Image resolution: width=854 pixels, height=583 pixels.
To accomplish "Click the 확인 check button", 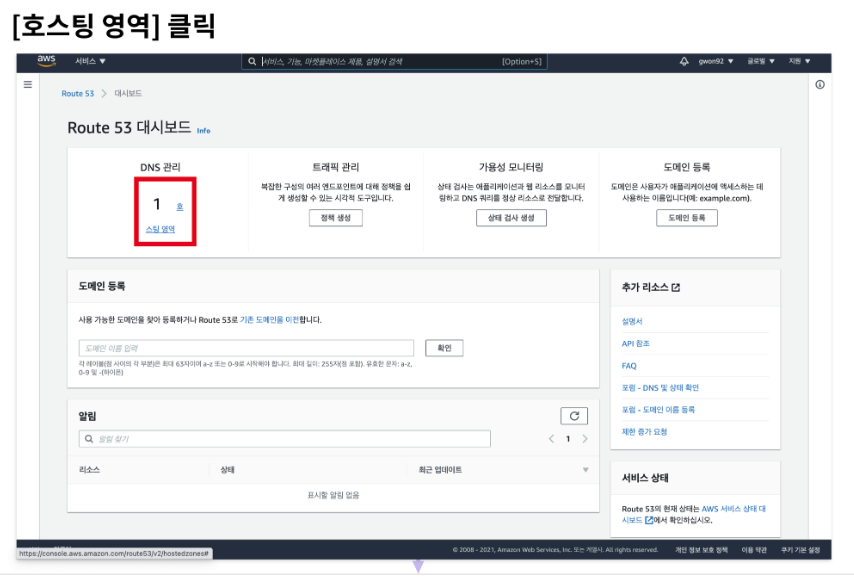I will [444, 348].
